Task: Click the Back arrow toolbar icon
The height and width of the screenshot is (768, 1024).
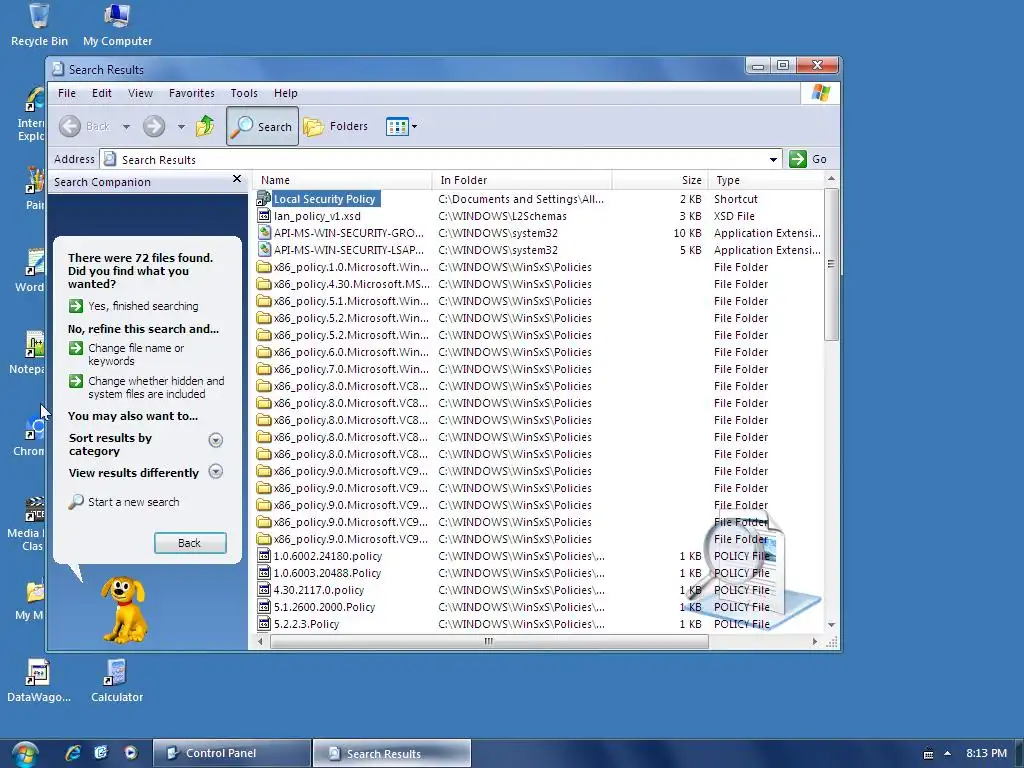Action: tap(70, 126)
